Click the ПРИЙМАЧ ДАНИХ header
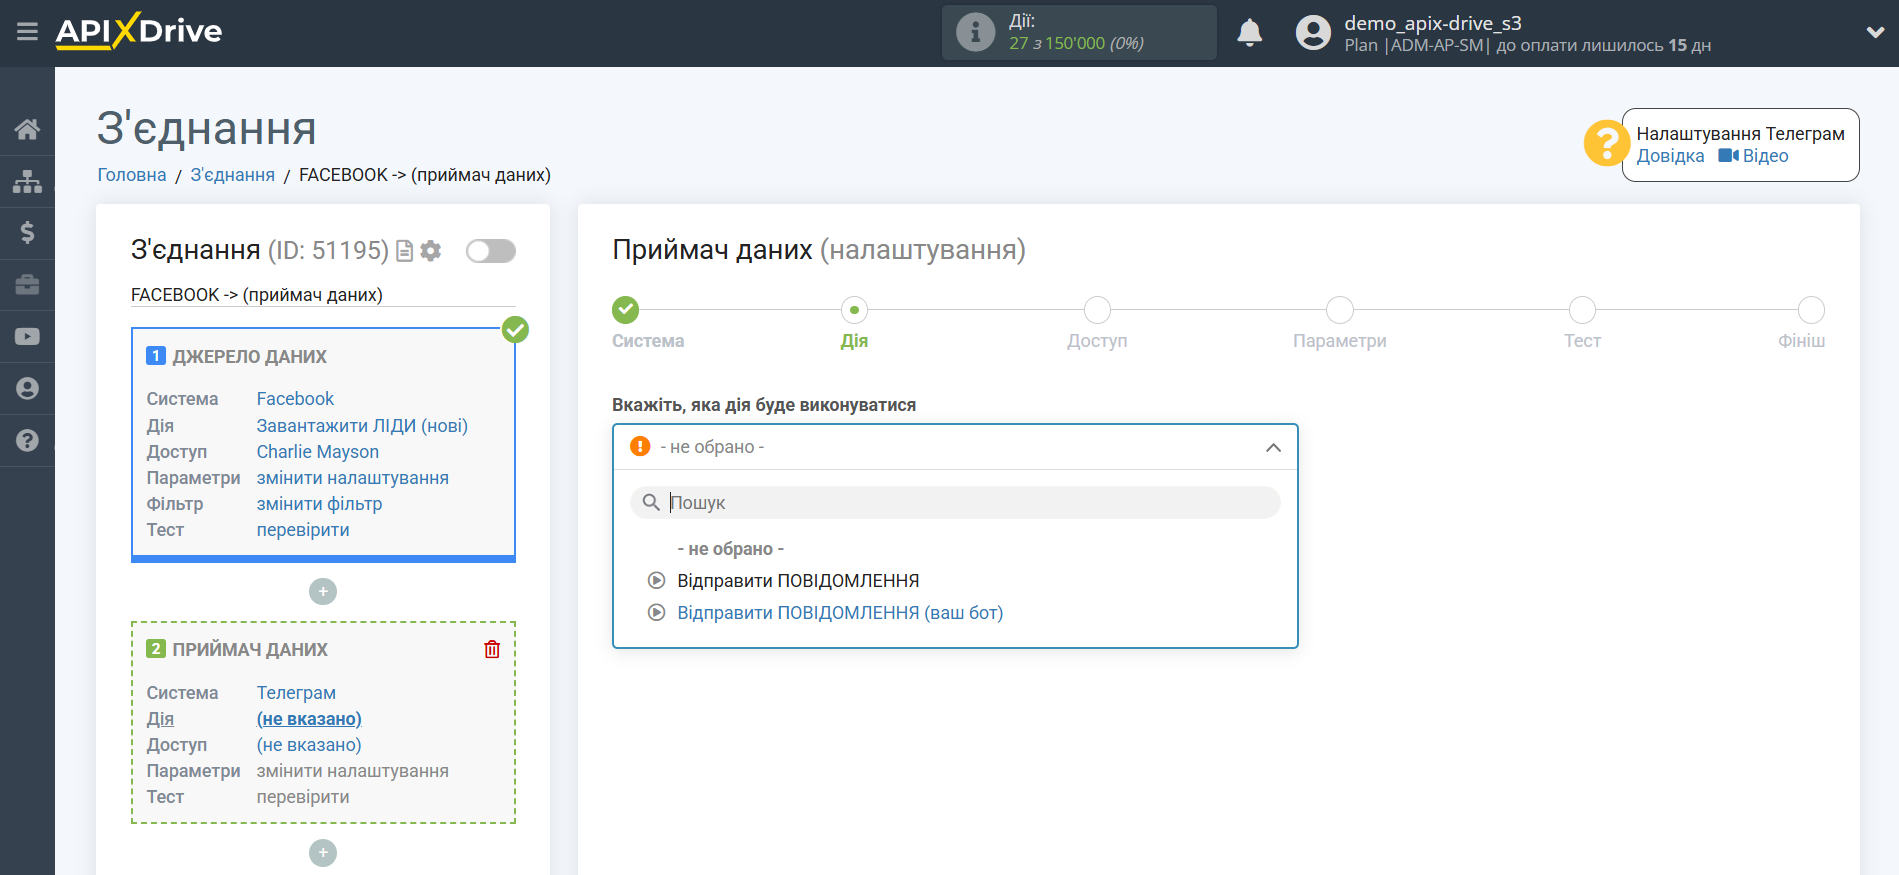1899x875 pixels. point(250,650)
